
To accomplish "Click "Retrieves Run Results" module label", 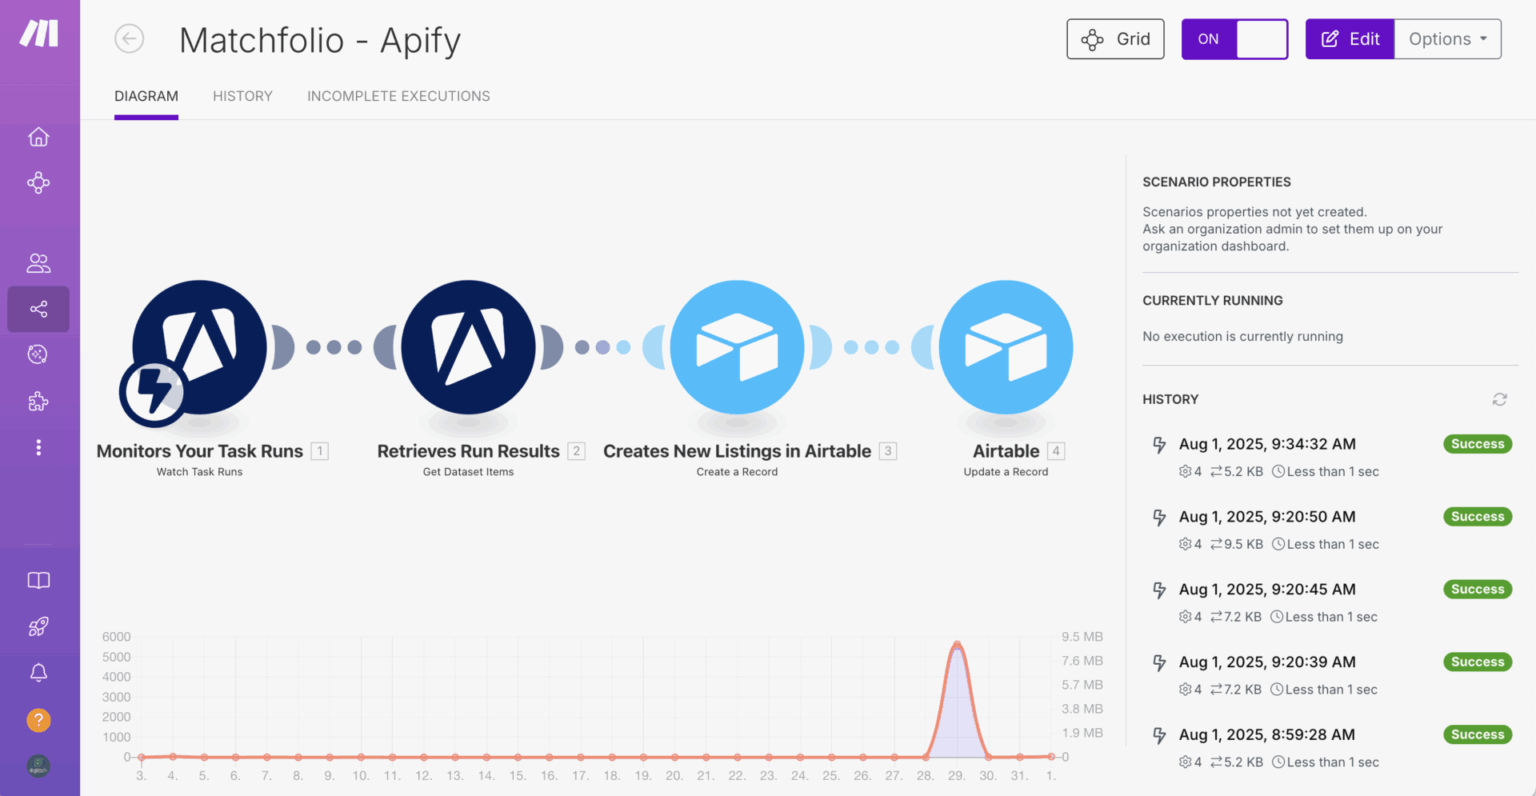I will (x=468, y=451).
